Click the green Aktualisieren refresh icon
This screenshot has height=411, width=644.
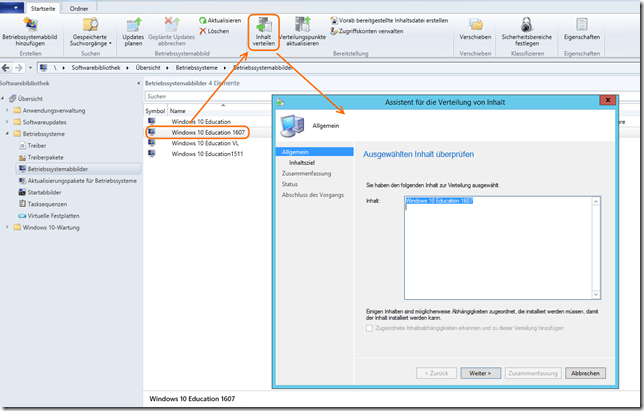pos(203,20)
